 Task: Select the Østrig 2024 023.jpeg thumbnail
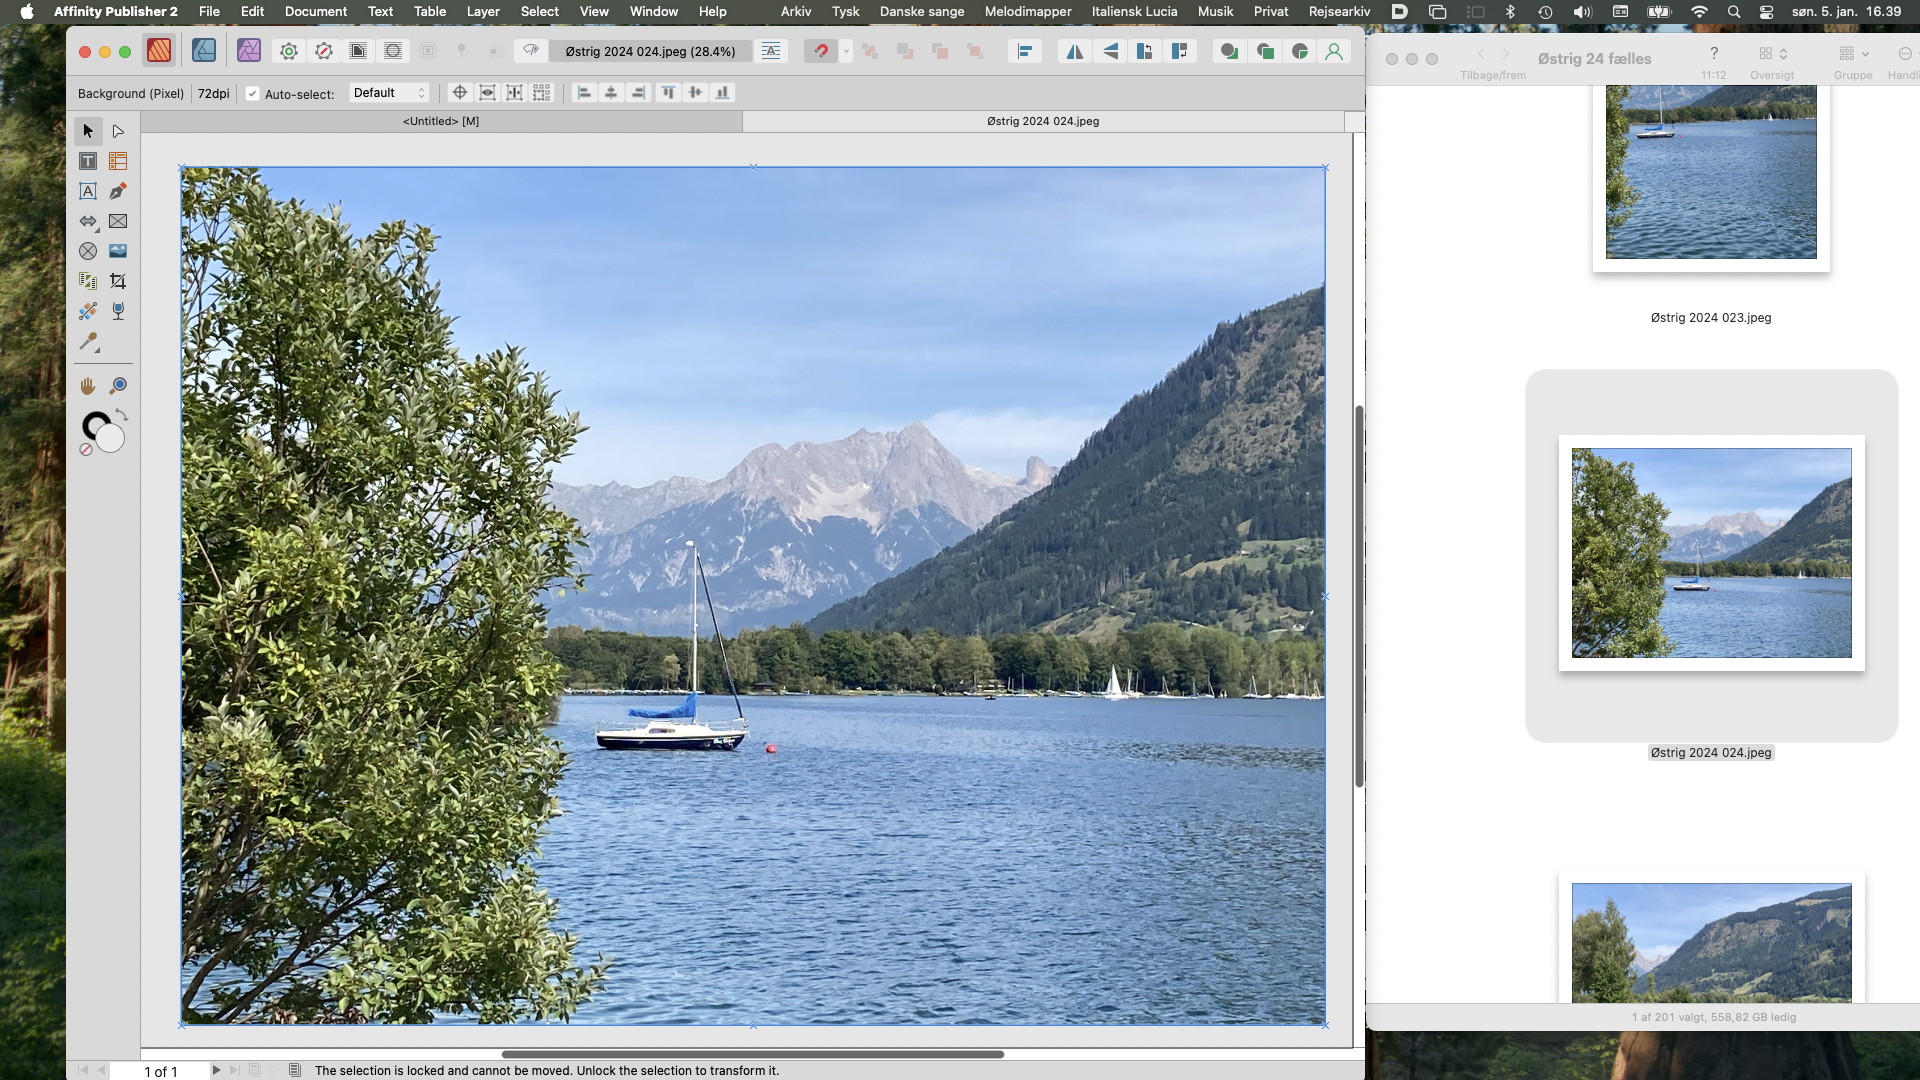tap(1710, 175)
